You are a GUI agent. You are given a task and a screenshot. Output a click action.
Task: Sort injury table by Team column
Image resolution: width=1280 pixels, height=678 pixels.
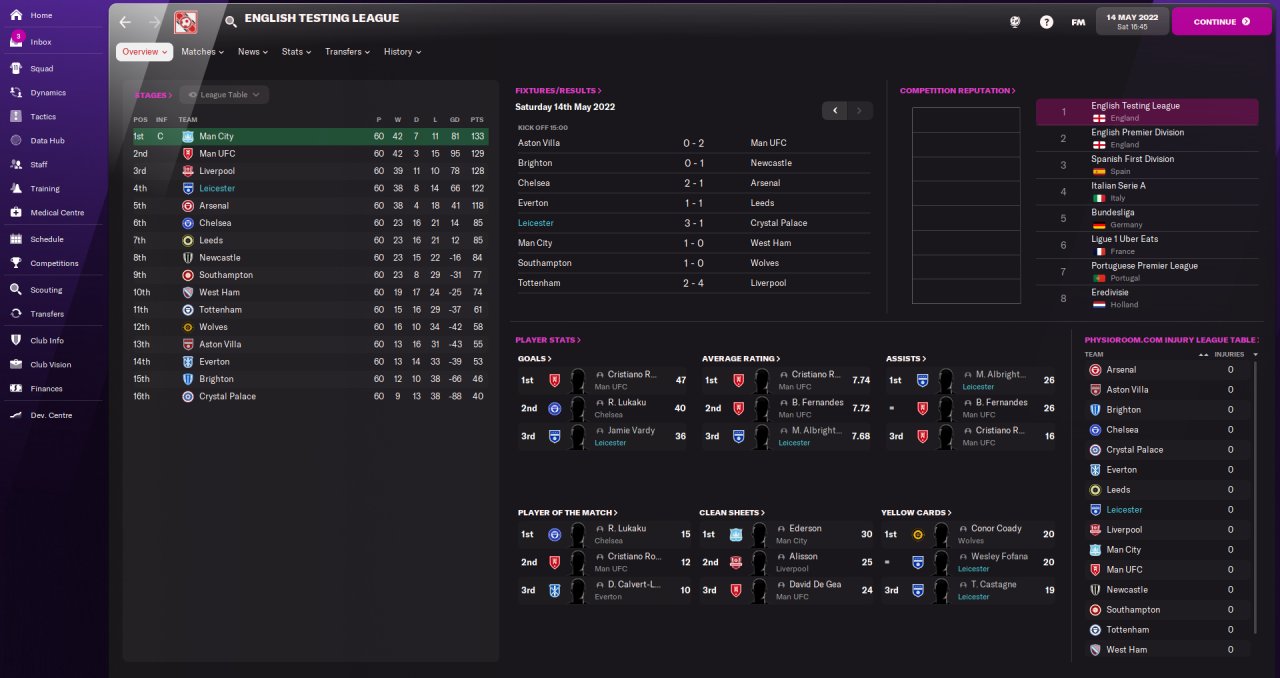(1094, 354)
